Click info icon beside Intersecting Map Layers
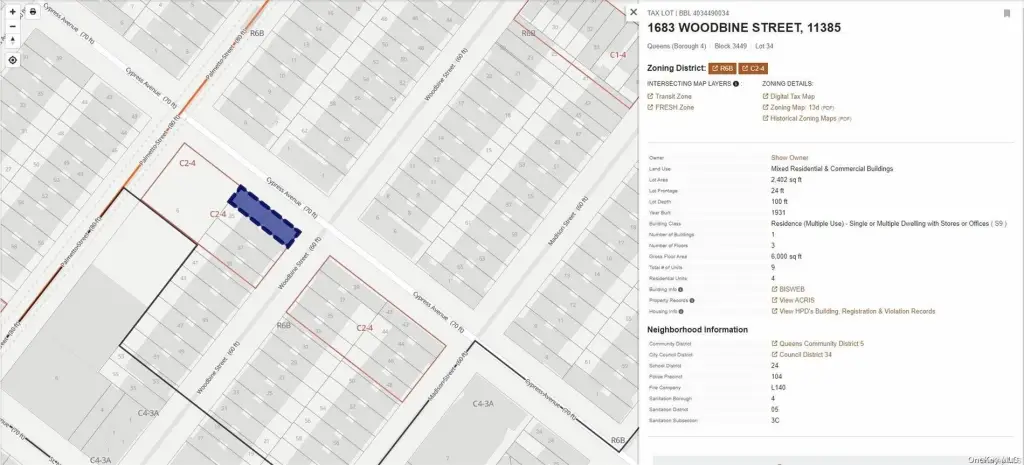This screenshot has height=465, width=1024. point(736,84)
